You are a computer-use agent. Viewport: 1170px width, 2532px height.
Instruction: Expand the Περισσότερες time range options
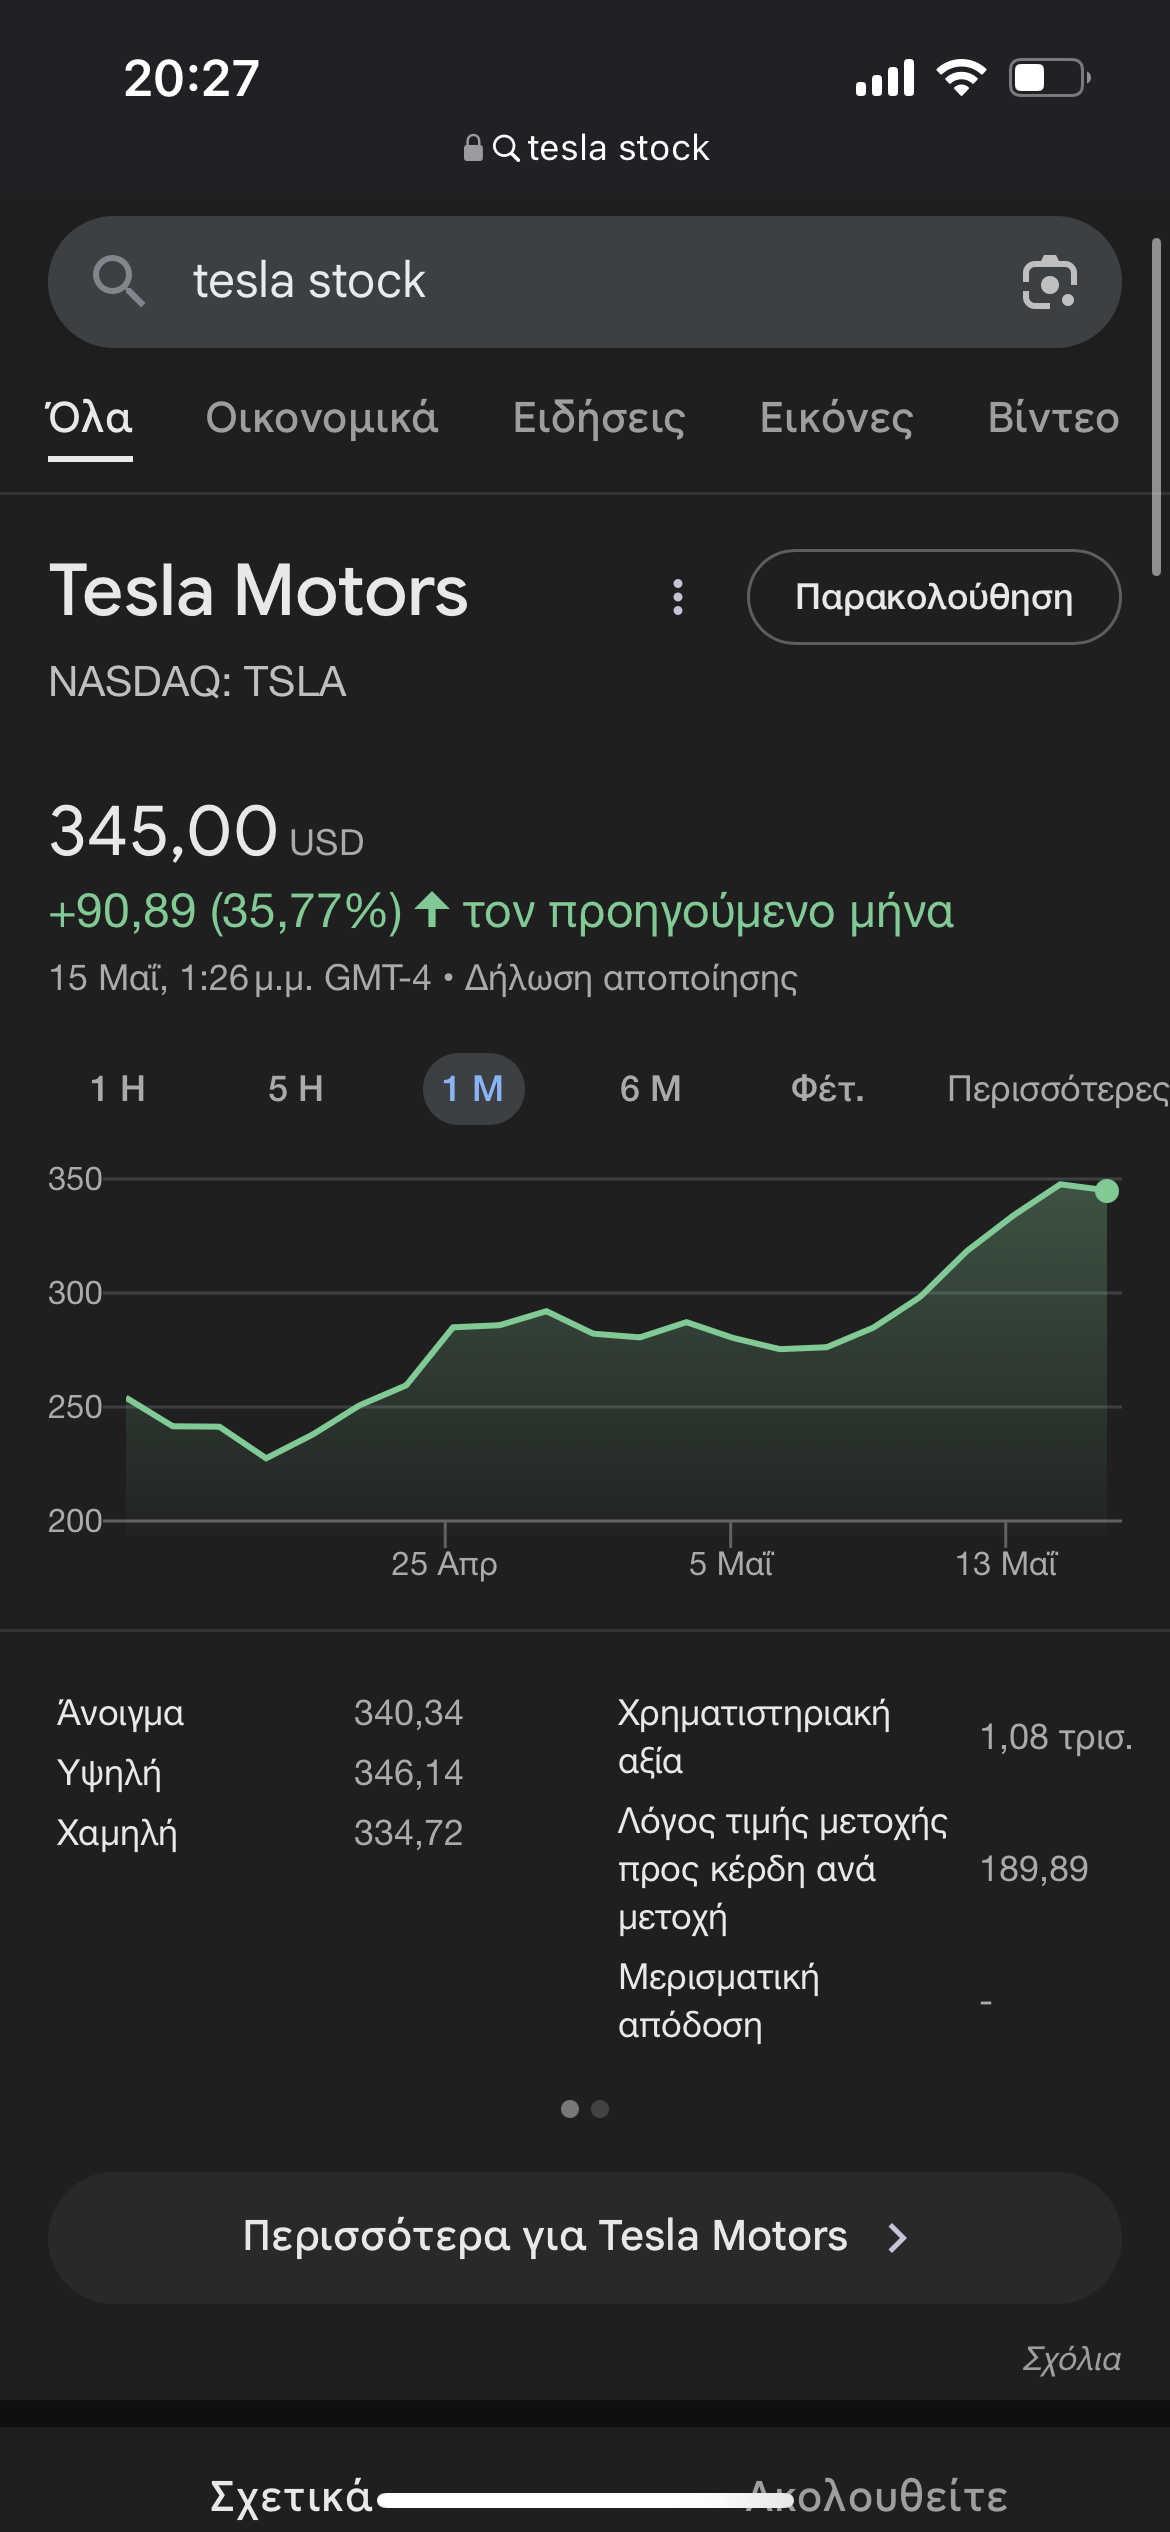coord(1057,1089)
